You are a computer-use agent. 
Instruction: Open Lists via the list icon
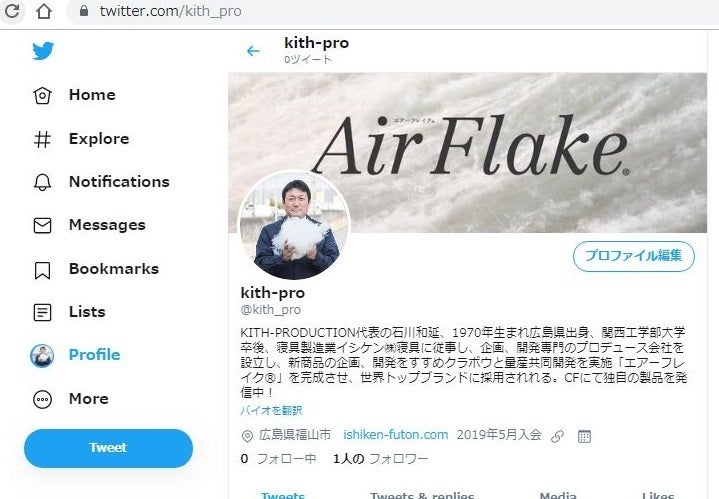pyautogui.click(x=42, y=312)
